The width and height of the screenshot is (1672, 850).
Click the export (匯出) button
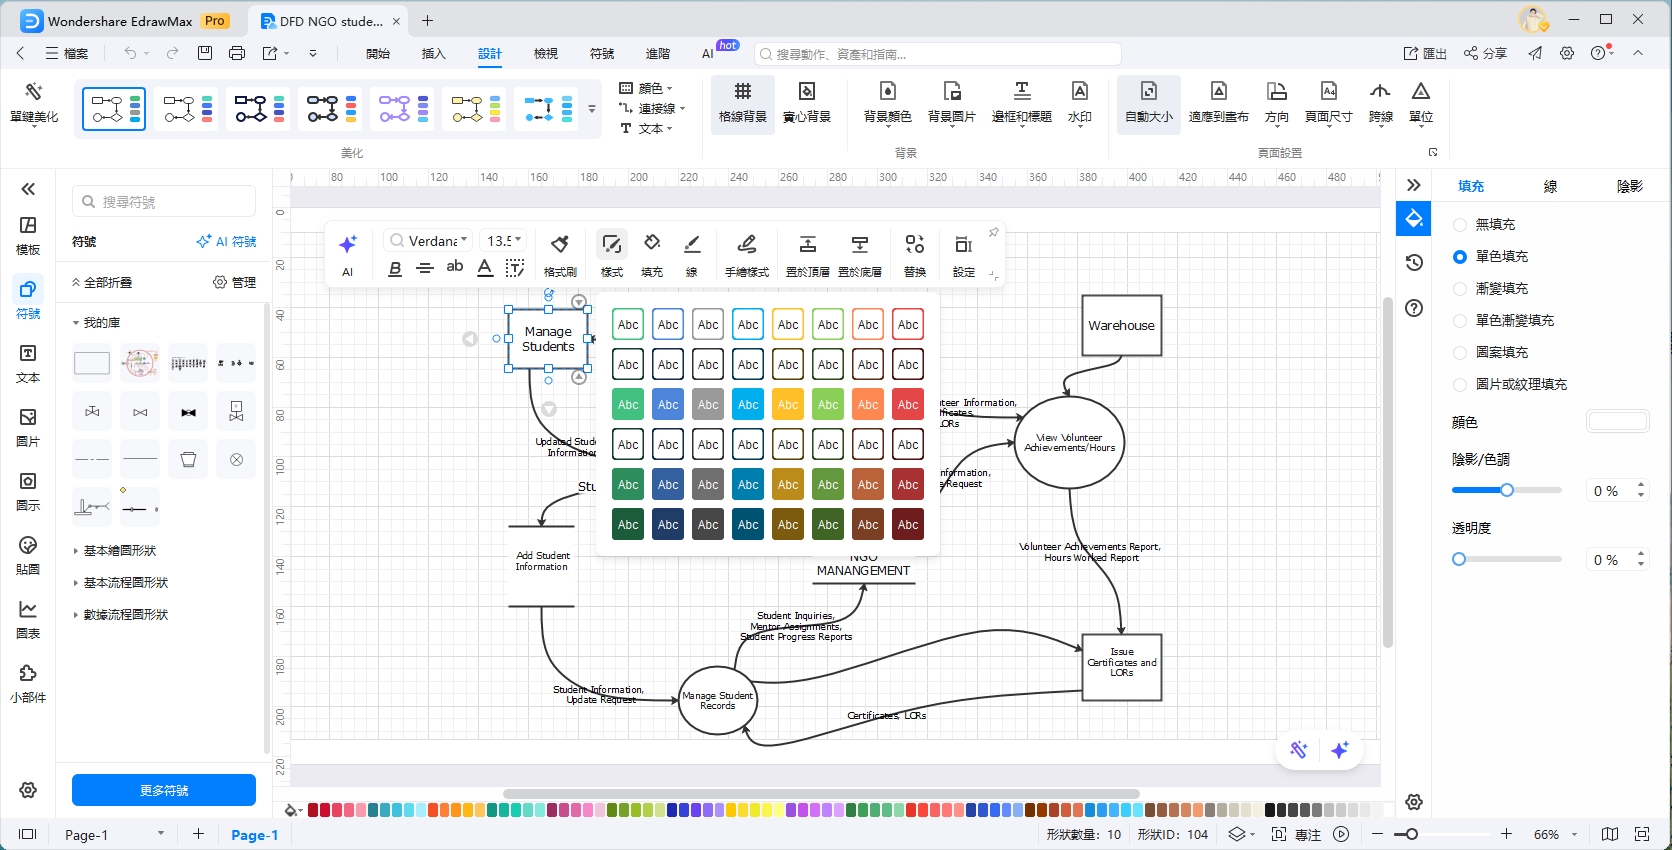(x=1425, y=54)
